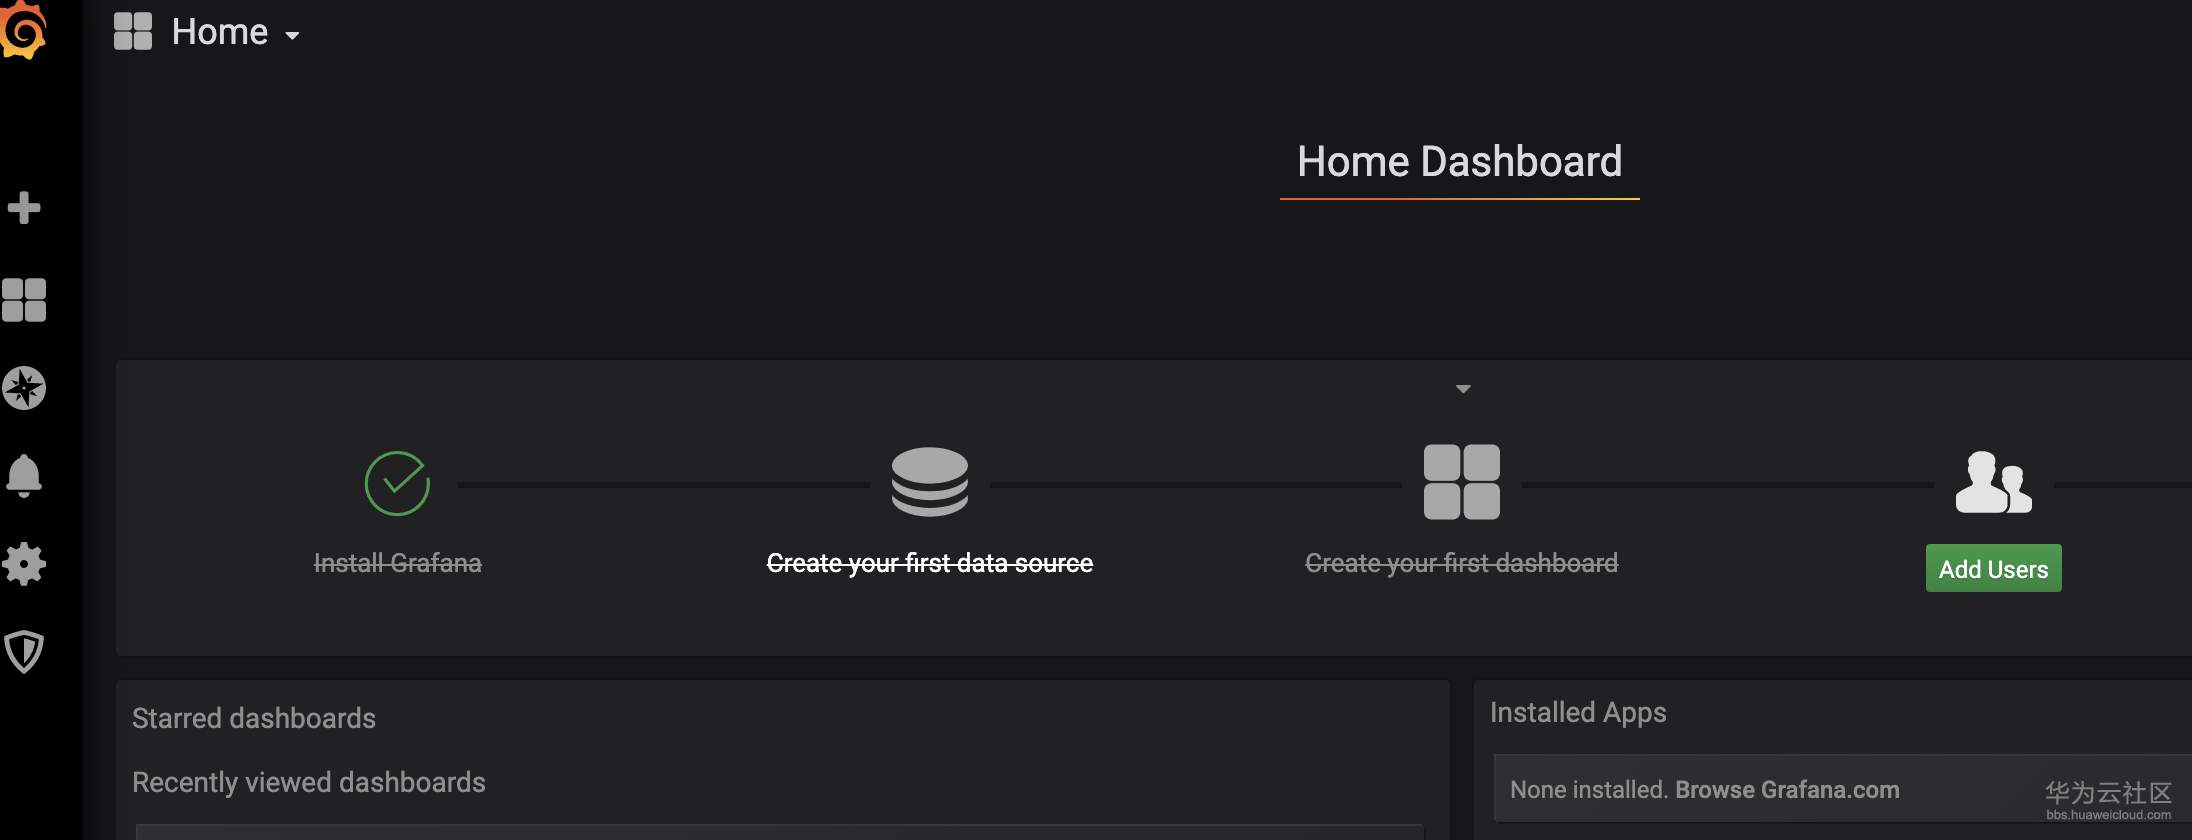Click the Recently viewed dashboards heading

(308, 783)
